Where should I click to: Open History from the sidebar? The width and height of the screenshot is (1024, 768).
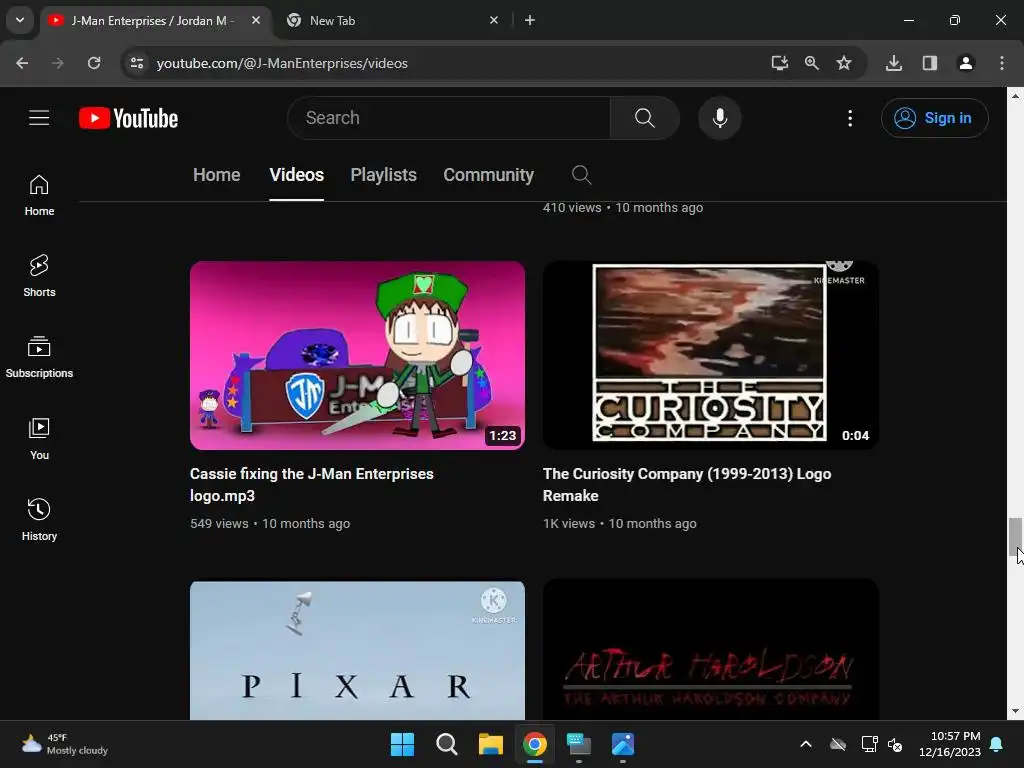[x=39, y=520]
